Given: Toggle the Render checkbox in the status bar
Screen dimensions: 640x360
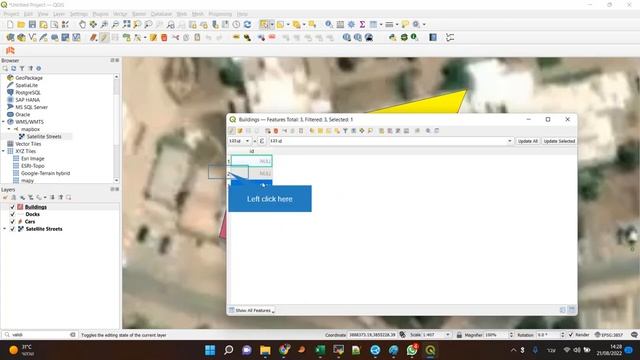Looking at the screenshot, I should pyautogui.click(x=571, y=335).
